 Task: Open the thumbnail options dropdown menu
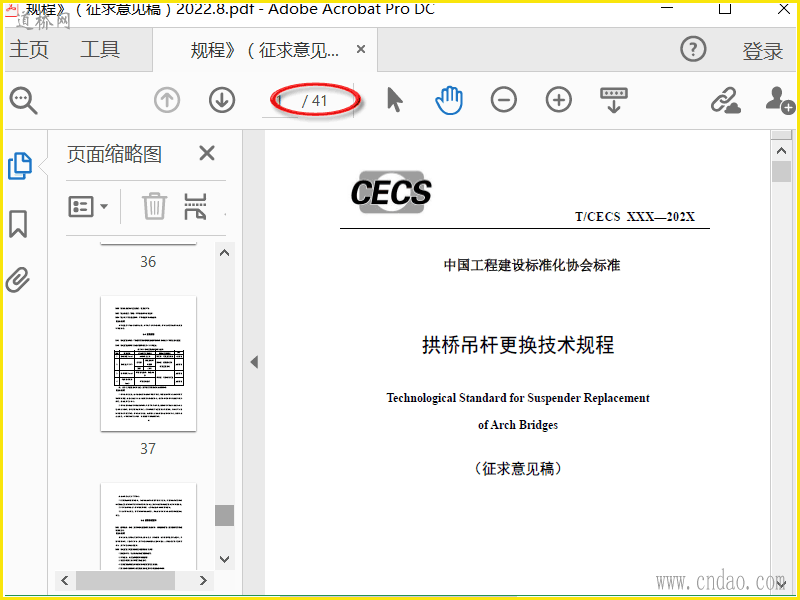tap(88, 206)
